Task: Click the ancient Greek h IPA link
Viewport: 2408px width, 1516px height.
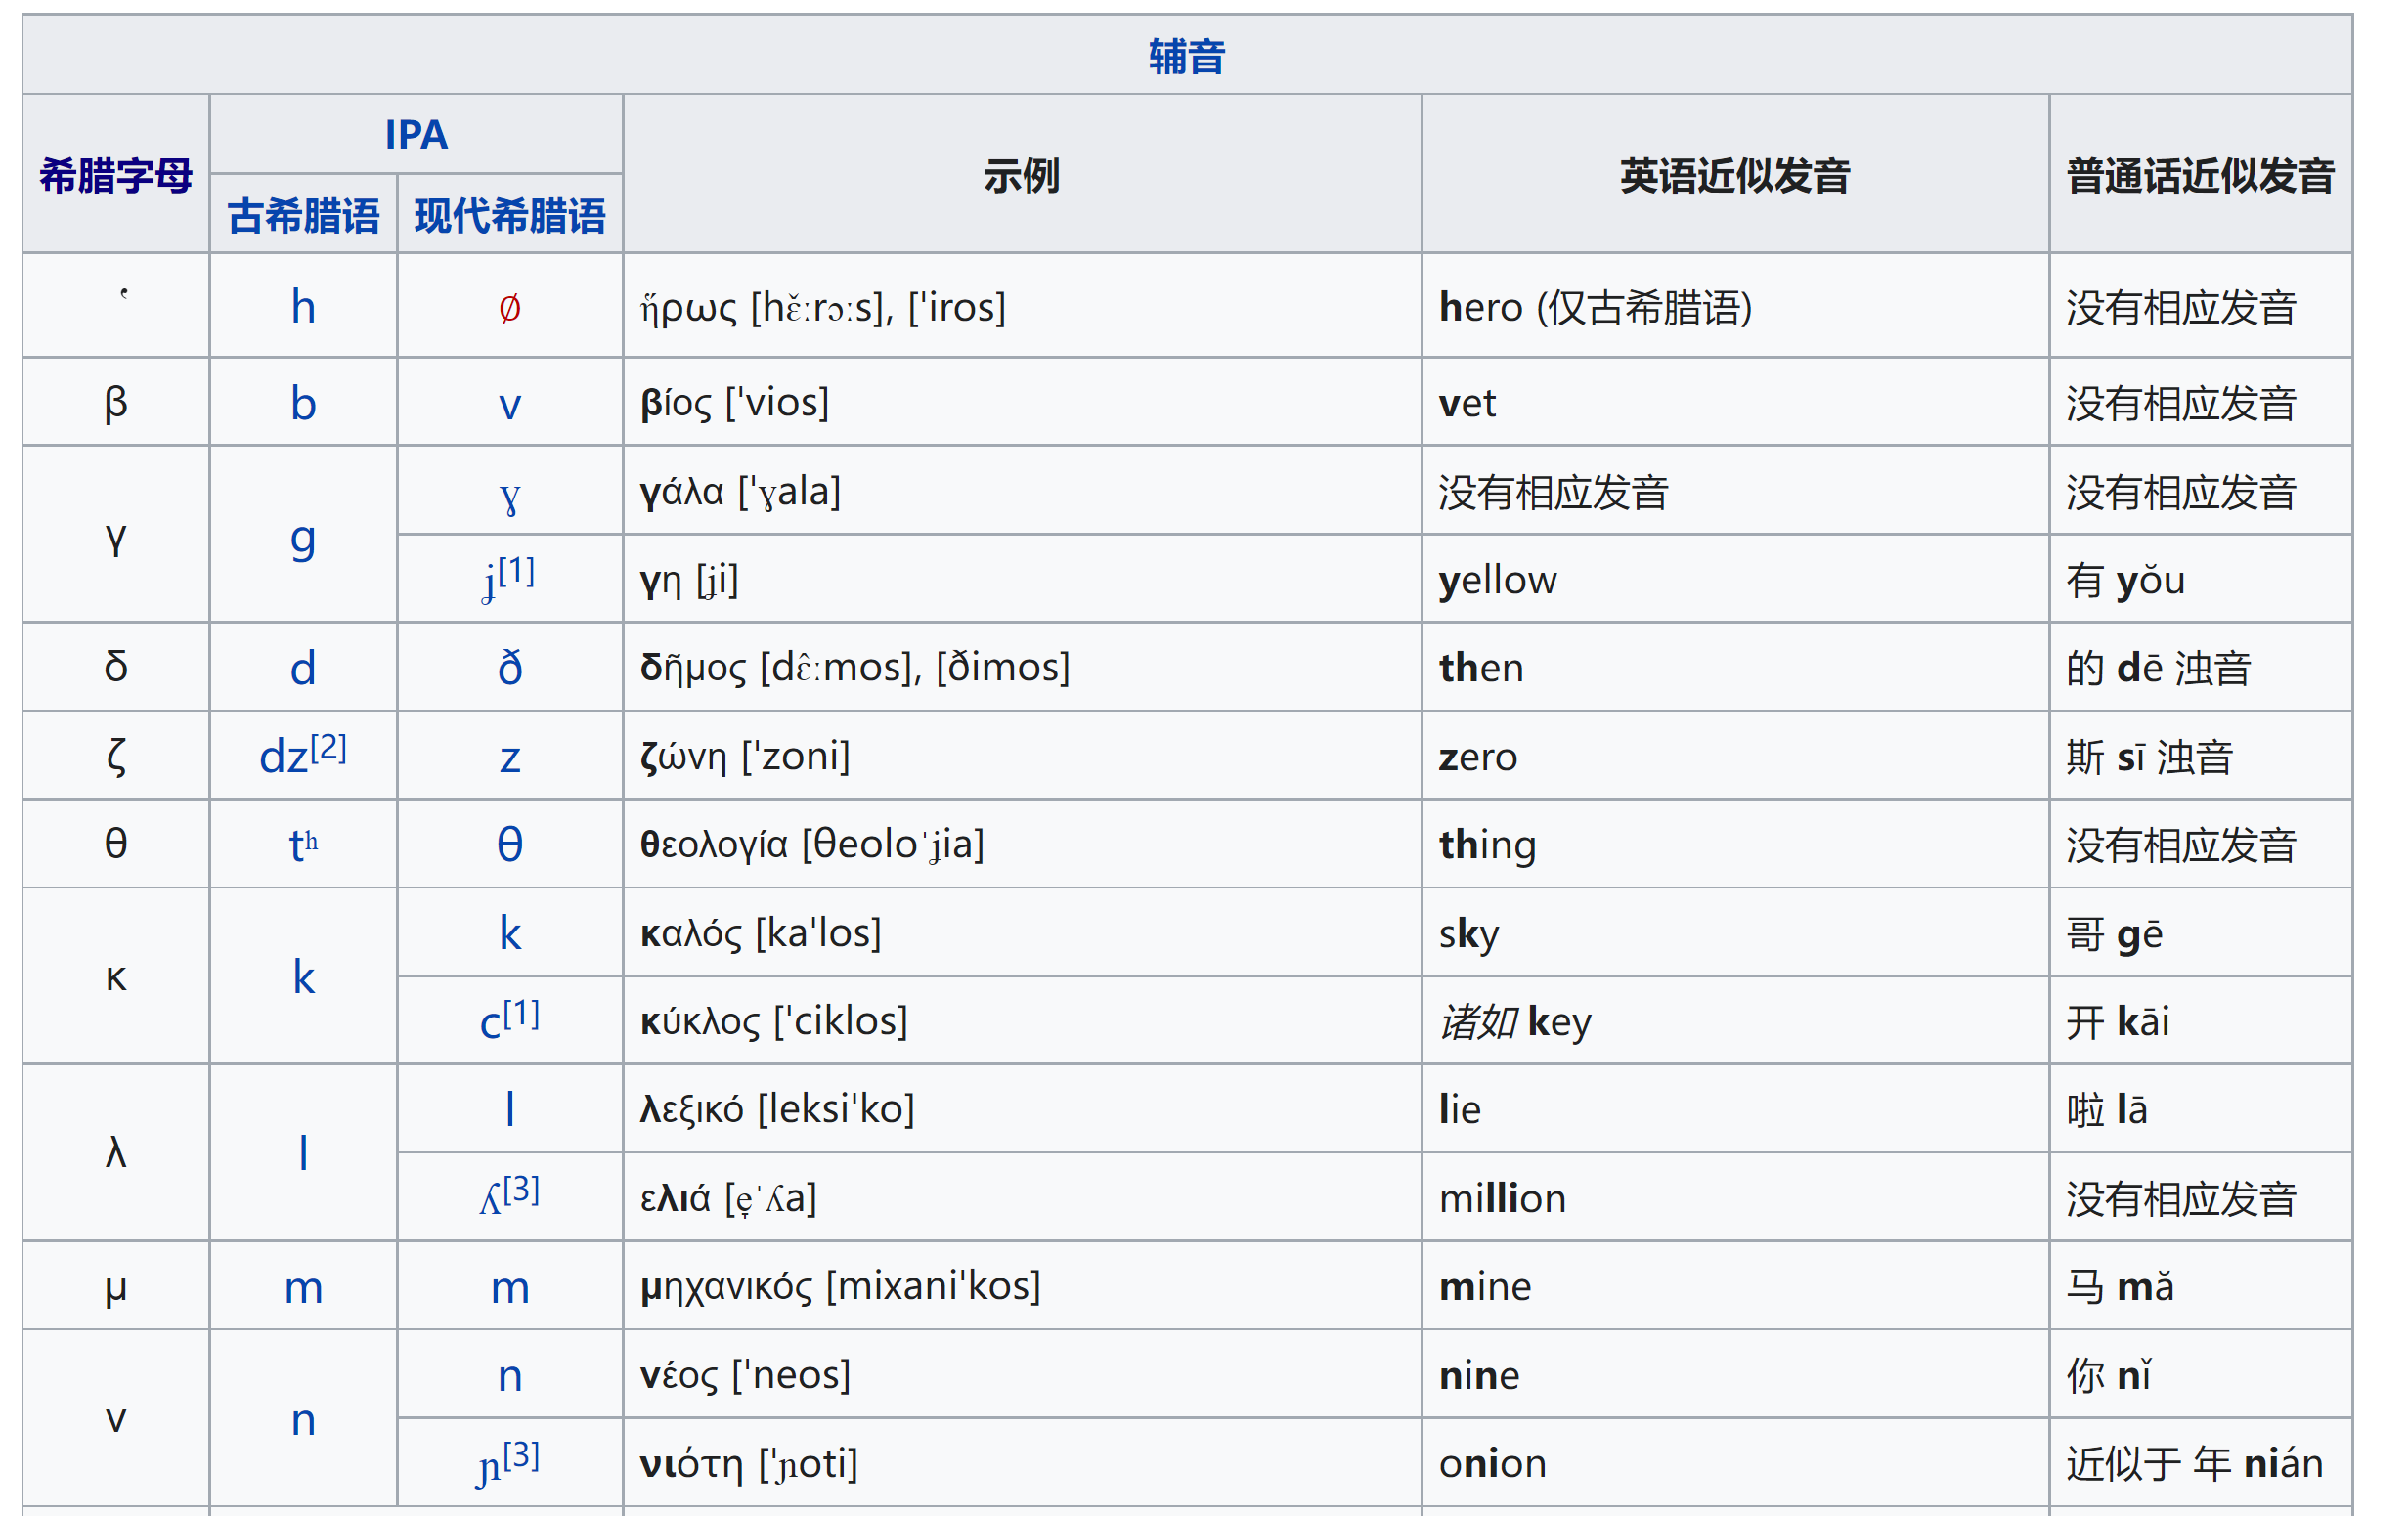Action: coord(303,306)
